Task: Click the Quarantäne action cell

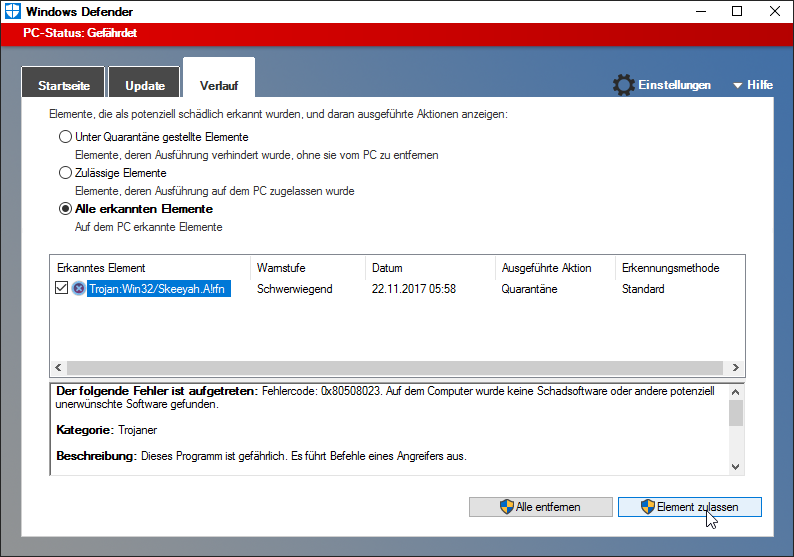Action: (x=529, y=289)
